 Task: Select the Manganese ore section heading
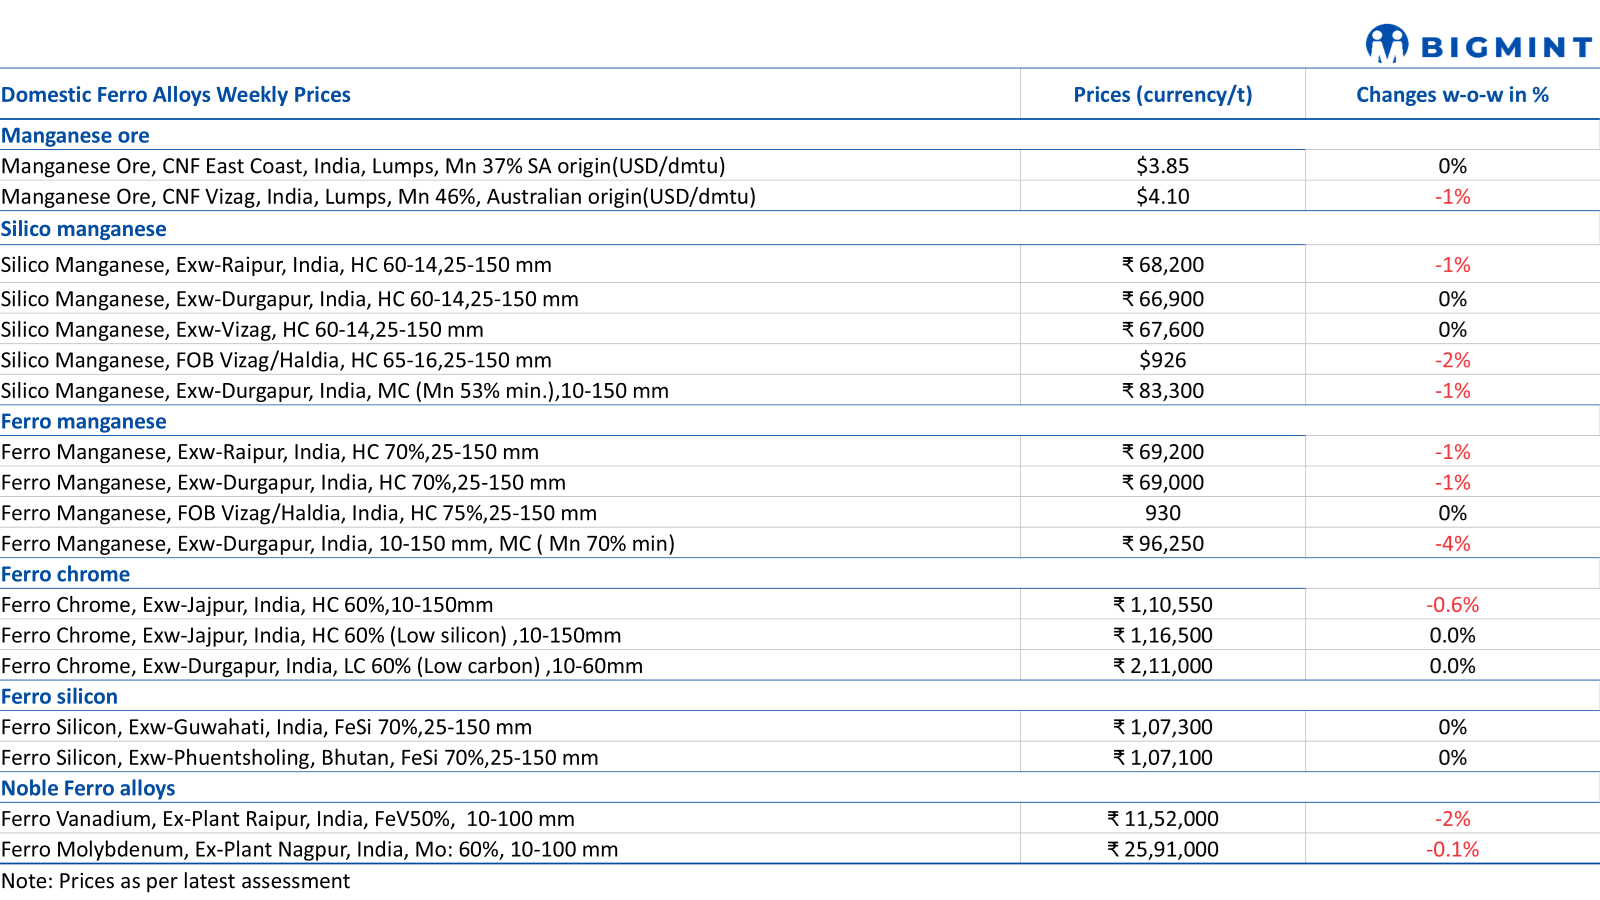(x=75, y=136)
